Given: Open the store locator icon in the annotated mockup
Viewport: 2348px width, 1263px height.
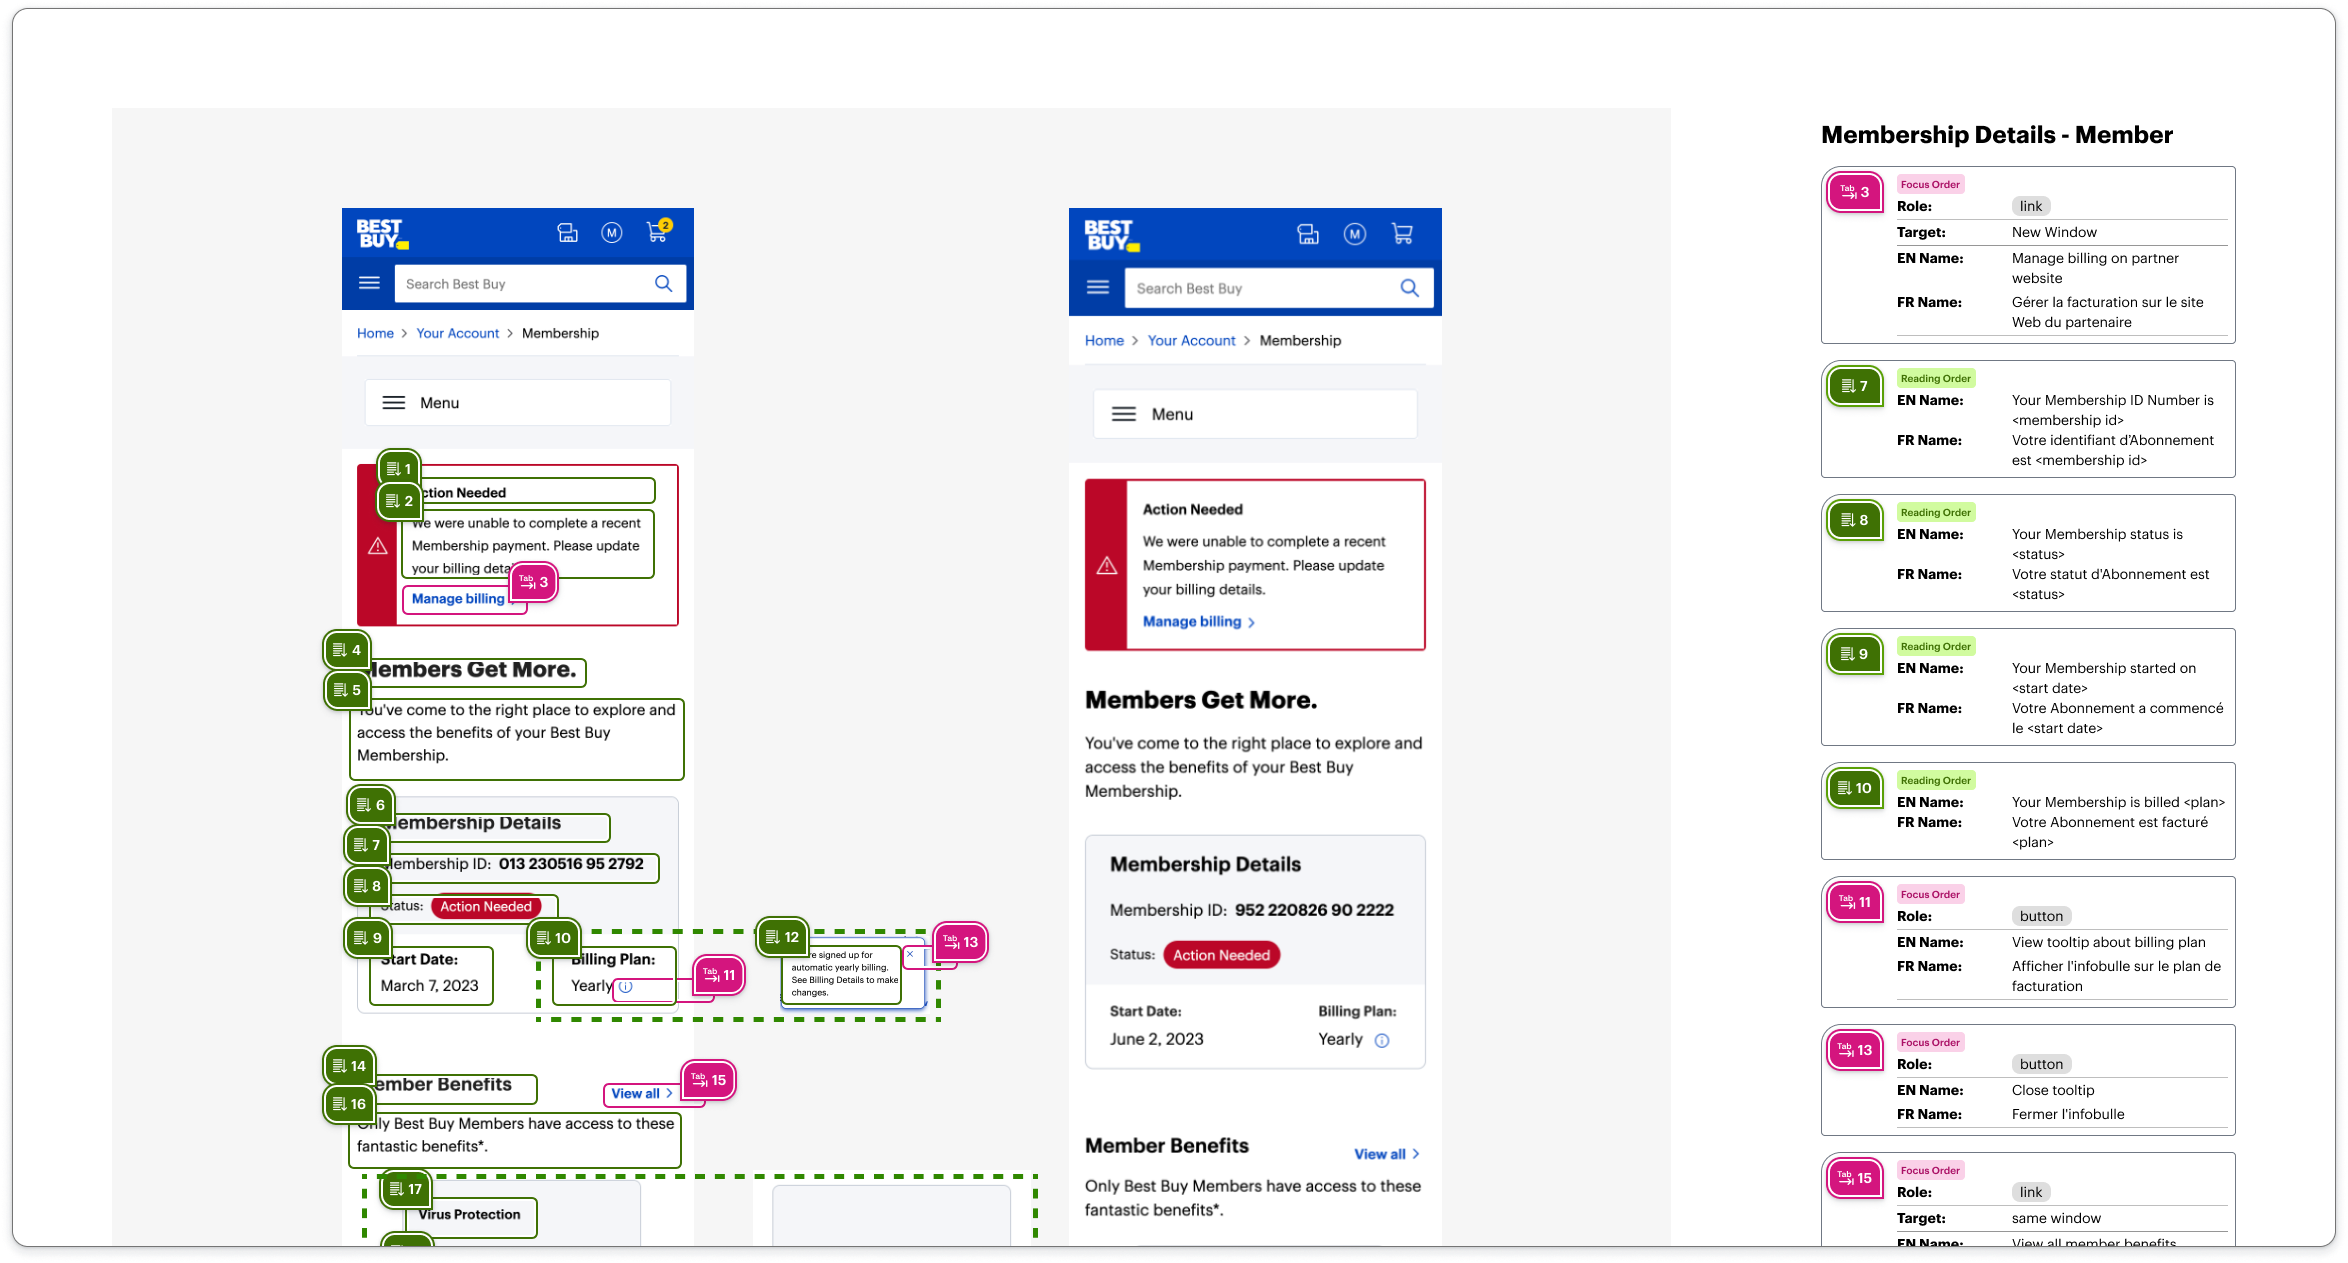Looking at the screenshot, I should pos(567,233).
